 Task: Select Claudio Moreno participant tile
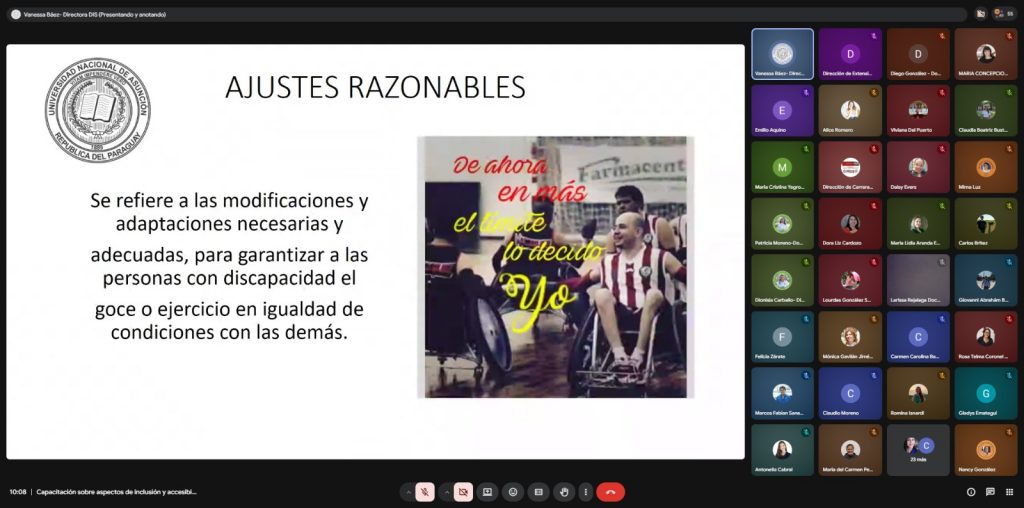point(850,393)
